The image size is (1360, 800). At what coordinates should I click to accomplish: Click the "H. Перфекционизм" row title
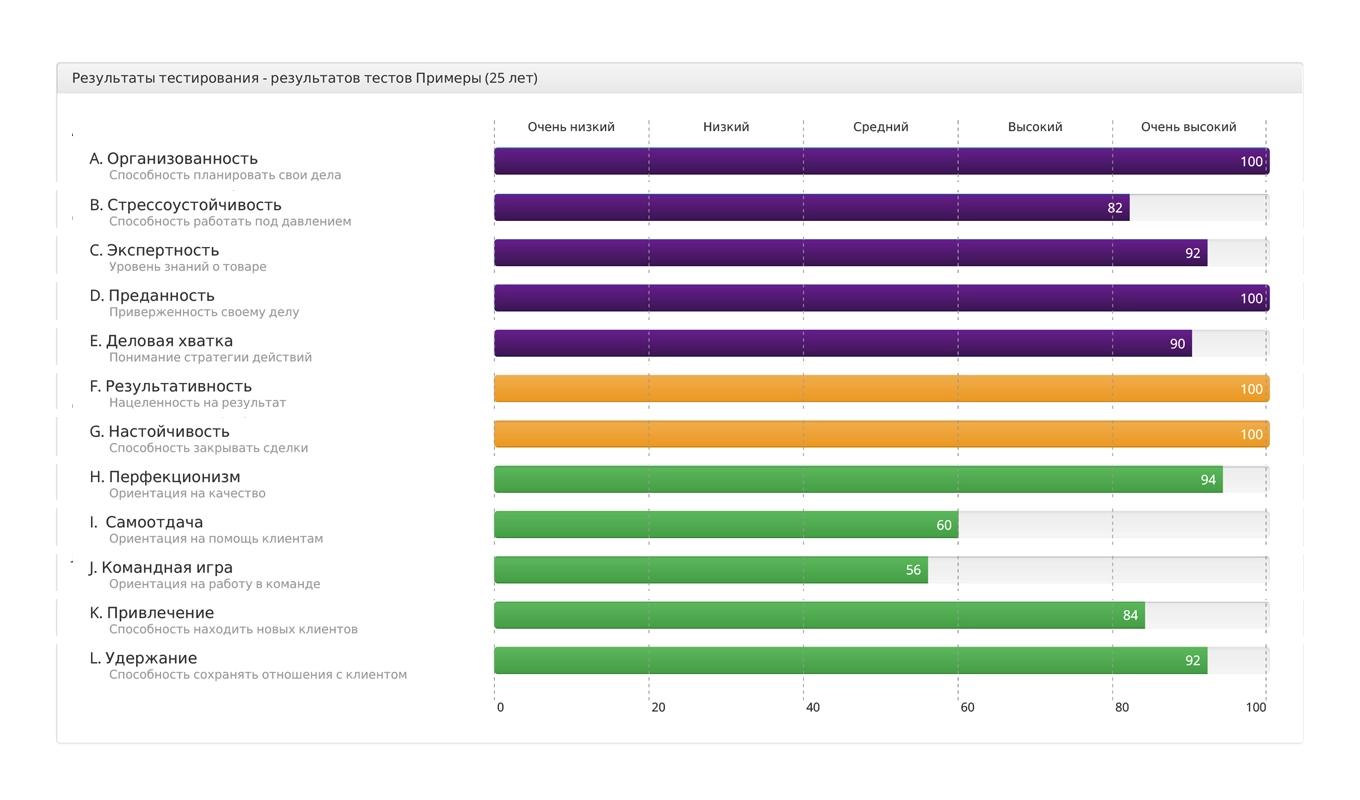pyautogui.click(x=165, y=477)
